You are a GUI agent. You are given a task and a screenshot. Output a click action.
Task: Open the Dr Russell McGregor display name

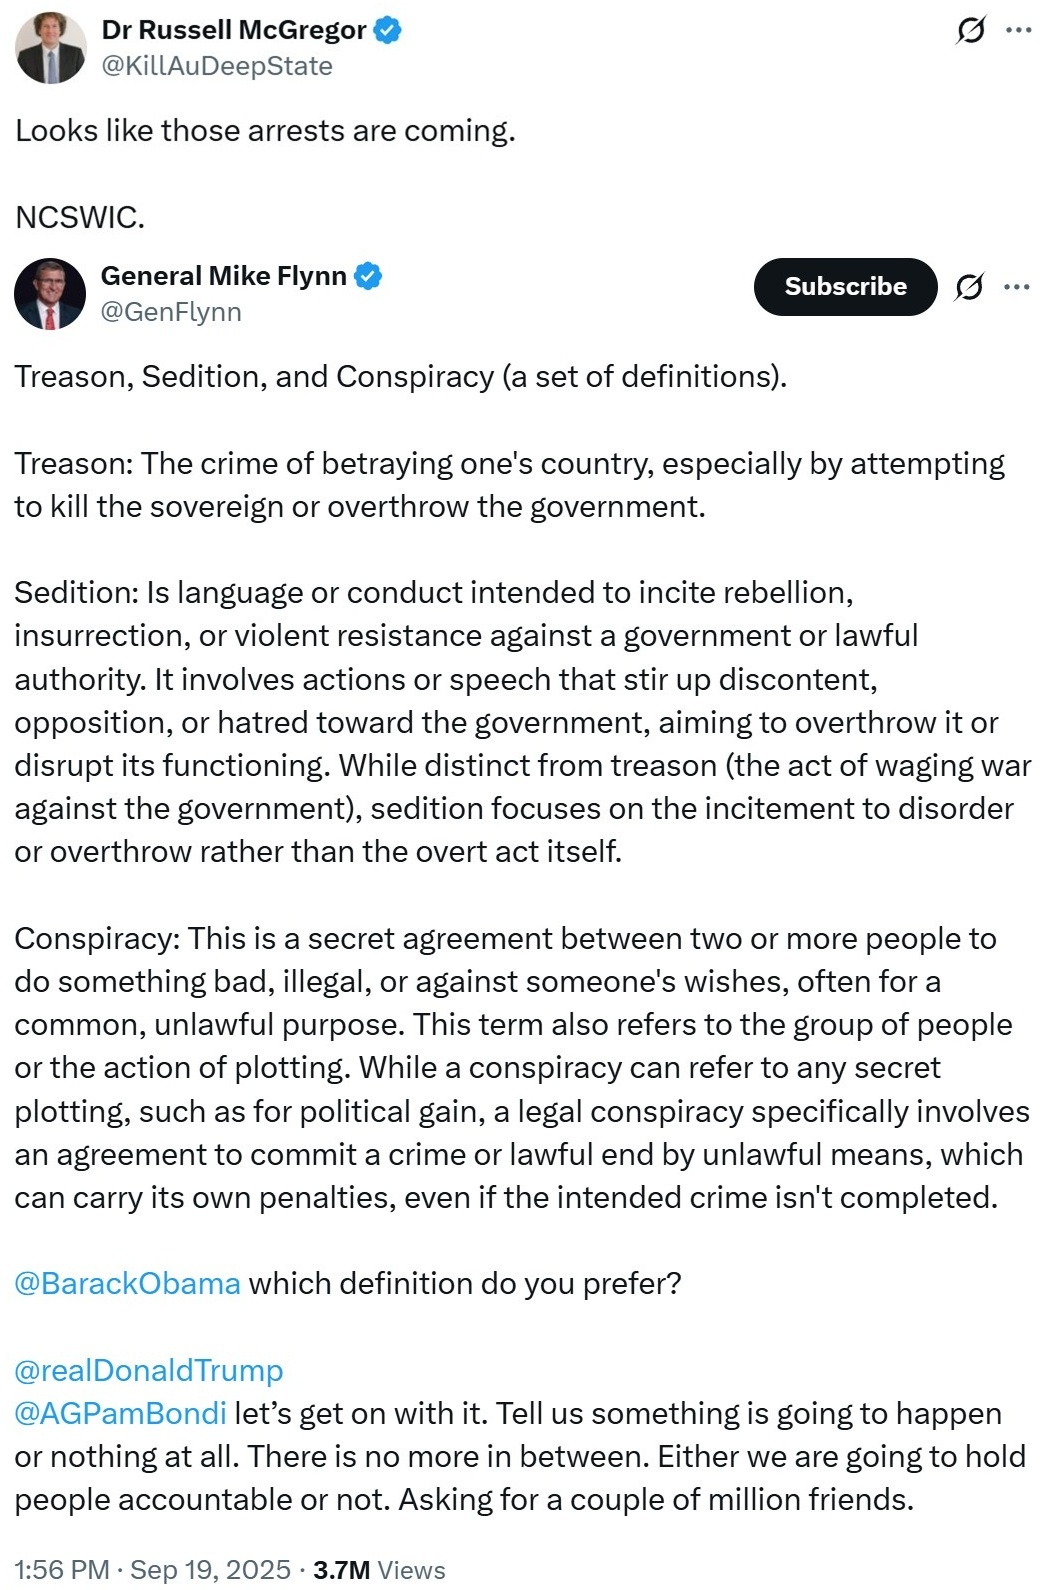point(234,30)
